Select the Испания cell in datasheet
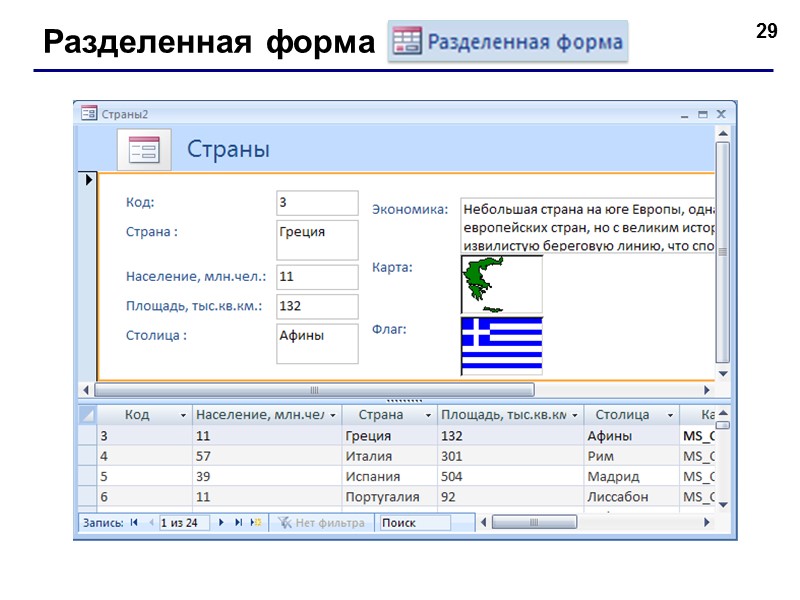 point(389,477)
